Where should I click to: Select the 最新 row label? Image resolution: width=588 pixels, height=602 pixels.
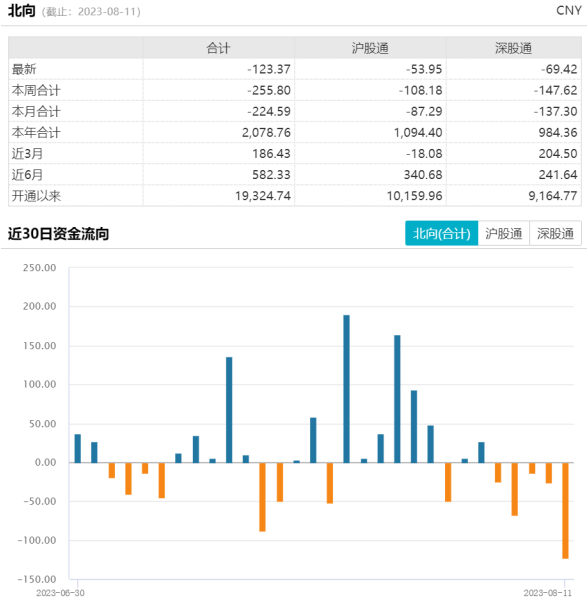tap(24, 69)
